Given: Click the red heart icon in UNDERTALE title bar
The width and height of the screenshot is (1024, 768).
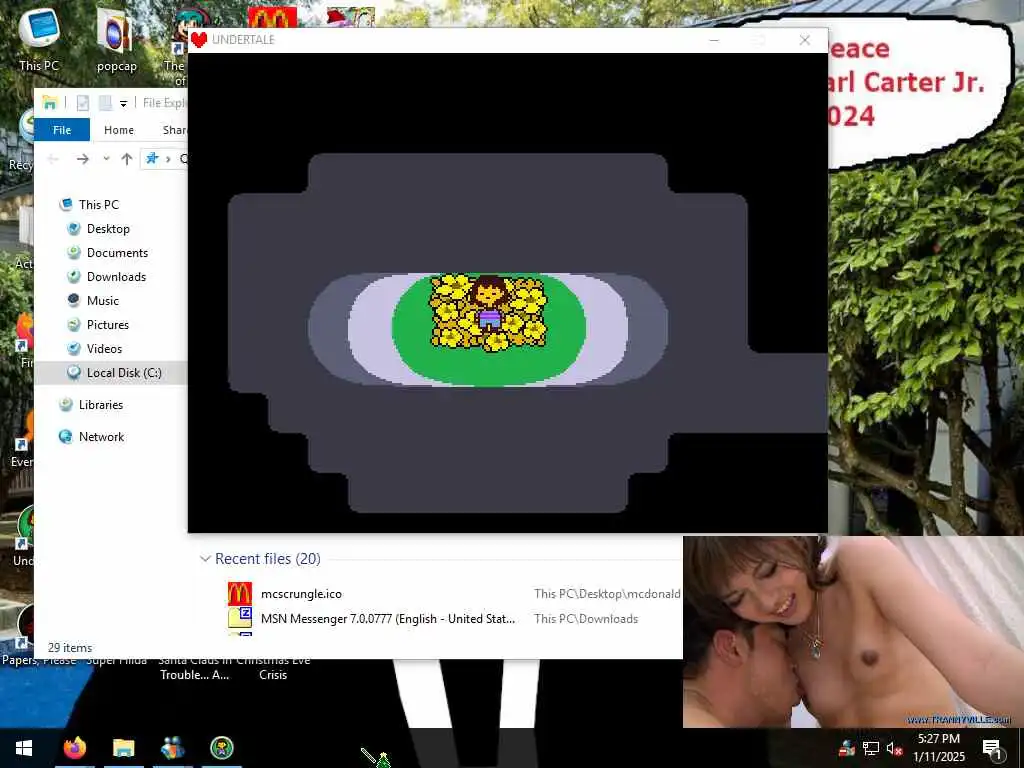Looking at the screenshot, I should click(x=199, y=40).
